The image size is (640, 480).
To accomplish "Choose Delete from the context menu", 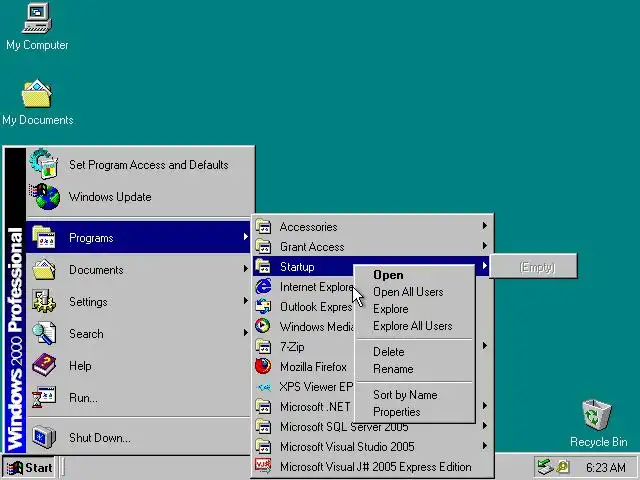I will point(414,352).
